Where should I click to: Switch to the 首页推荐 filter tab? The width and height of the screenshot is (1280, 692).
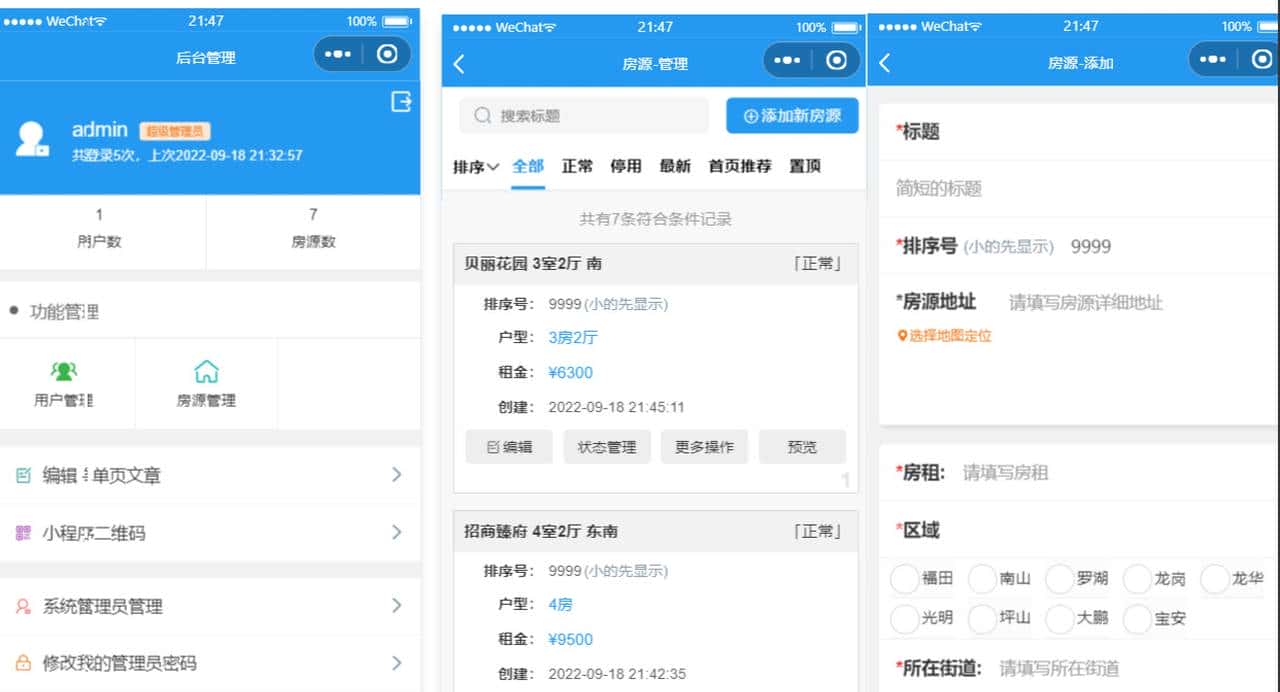pos(738,166)
